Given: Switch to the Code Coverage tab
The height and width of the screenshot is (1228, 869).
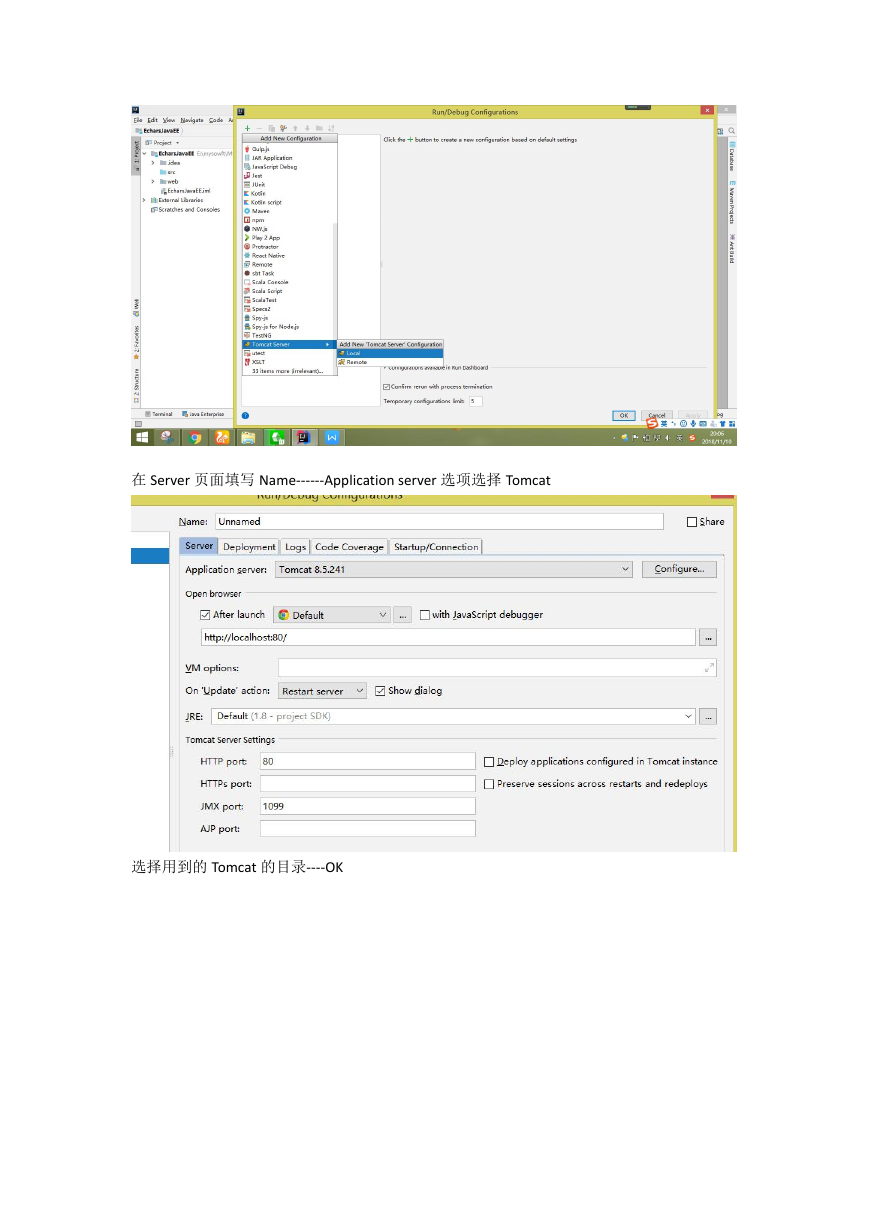Looking at the screenshot, I should (x=349, y=547).
